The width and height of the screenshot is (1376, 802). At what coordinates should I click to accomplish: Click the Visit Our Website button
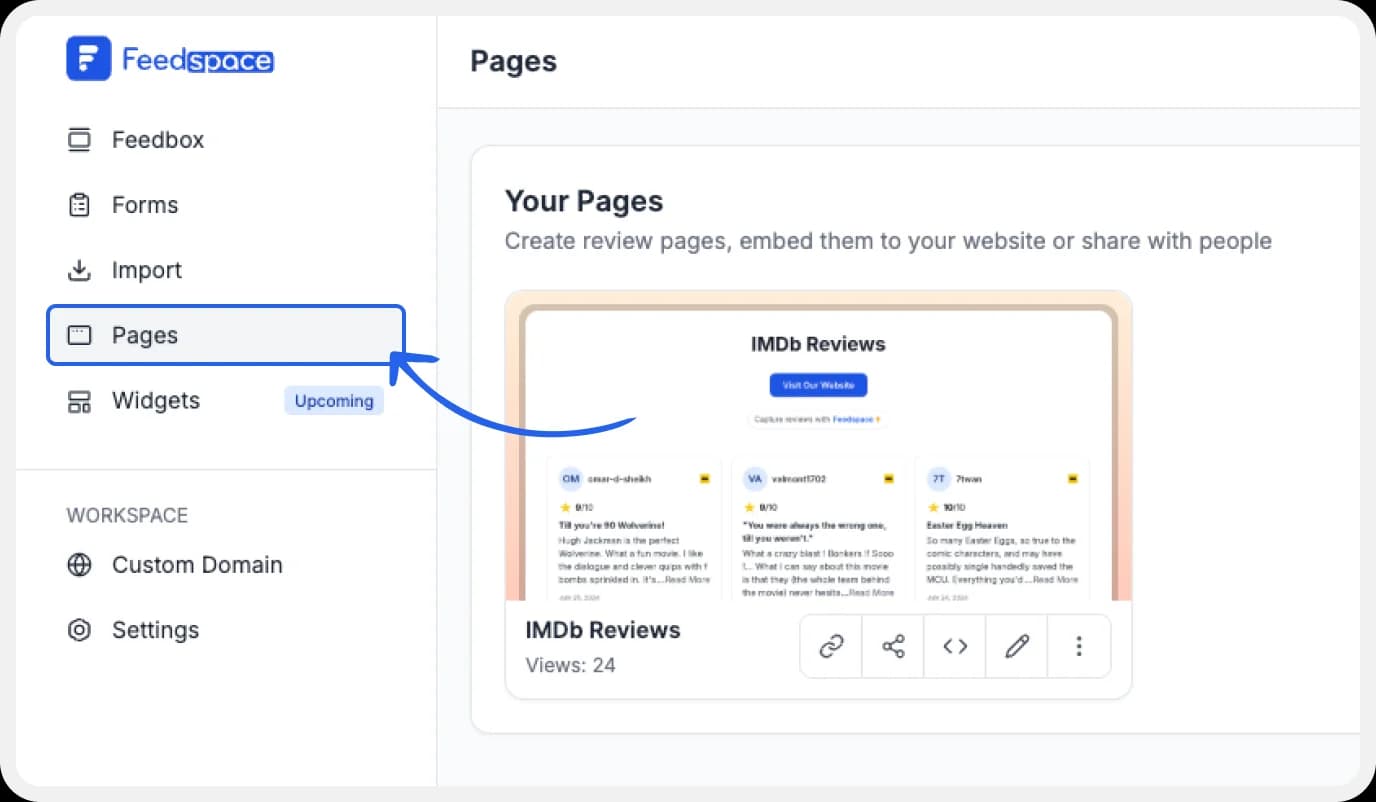[x=818, y=384]
